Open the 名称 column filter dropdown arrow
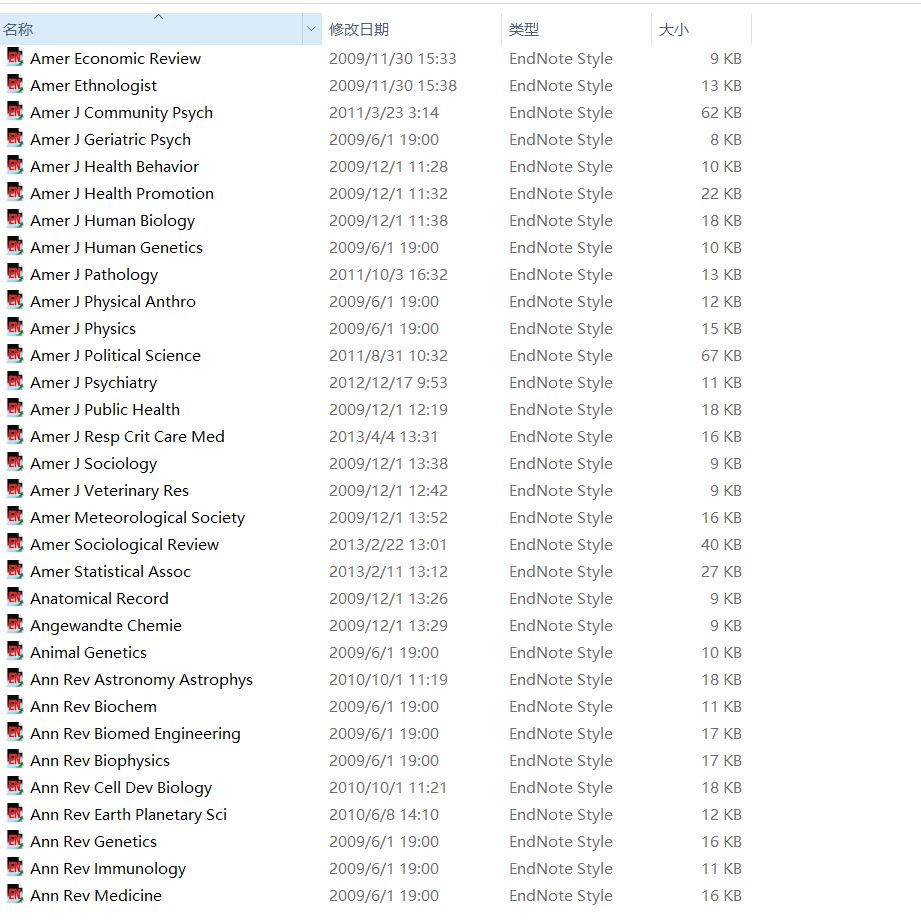The width and height of the screenshot is (921, 922). pos(311,29)
